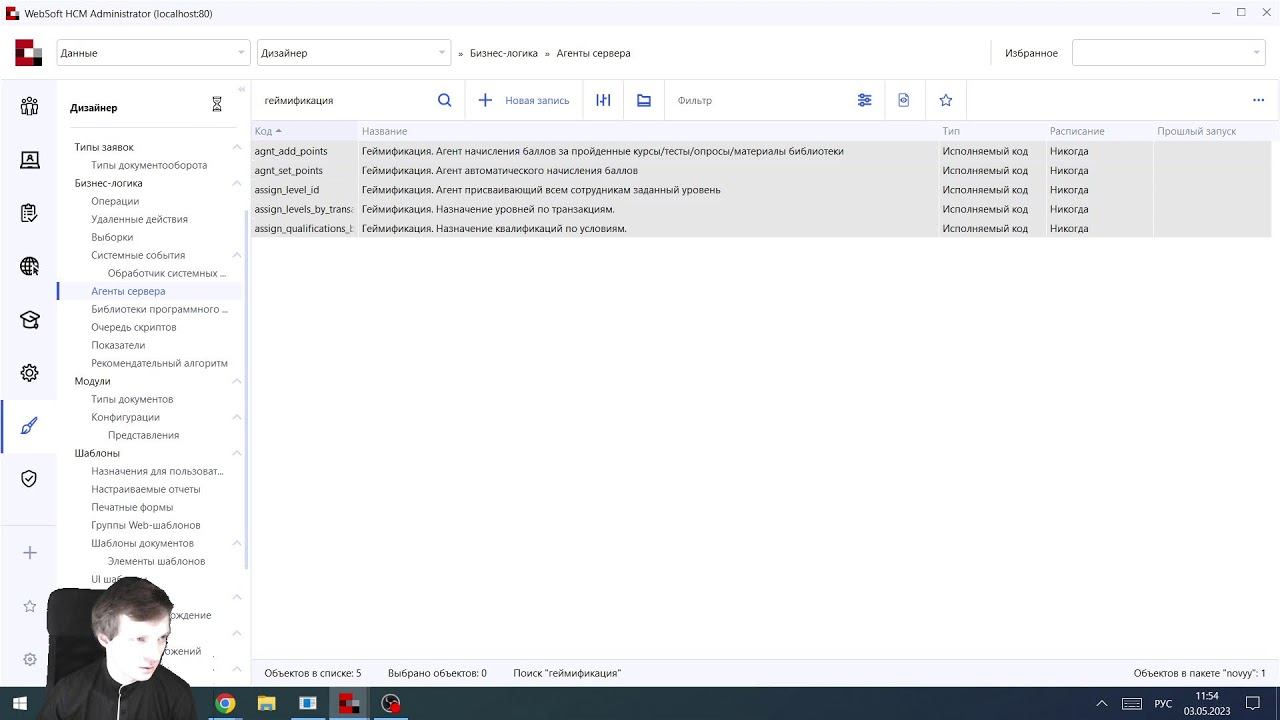Viewport: 1280px width, 720px height.
Task: Open the person card sidebar icon
Action: click(x=29, y=160)
